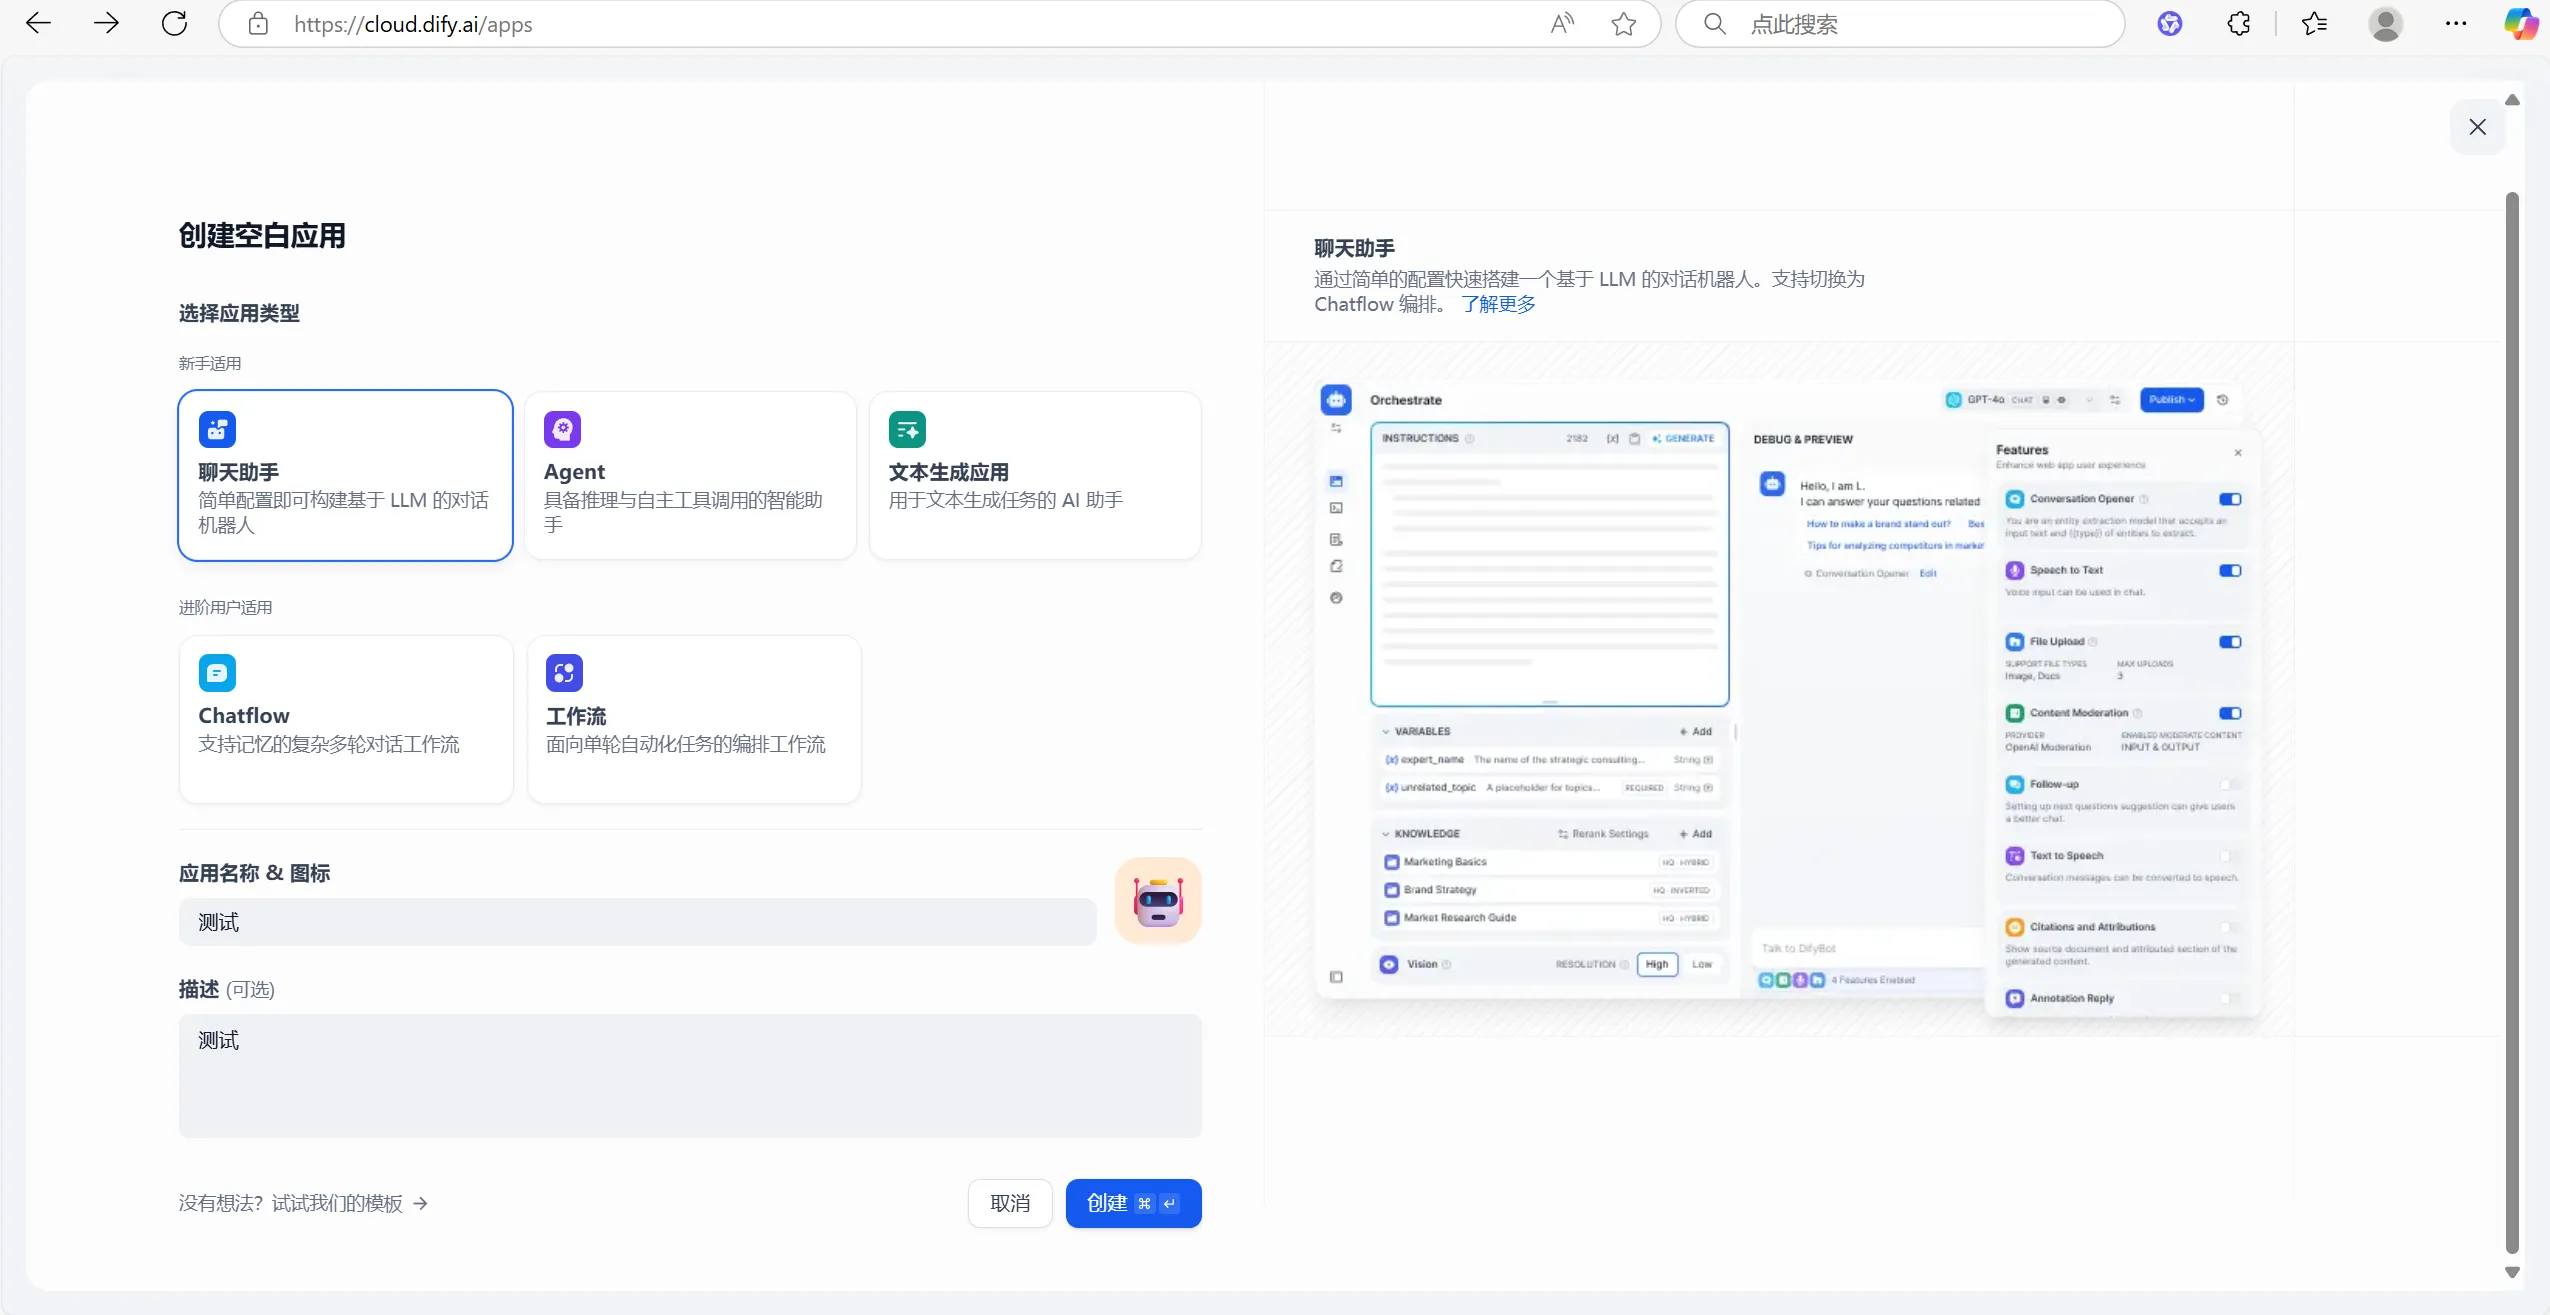
Task: Click the browser back arrow
Action: click(38, 24)
